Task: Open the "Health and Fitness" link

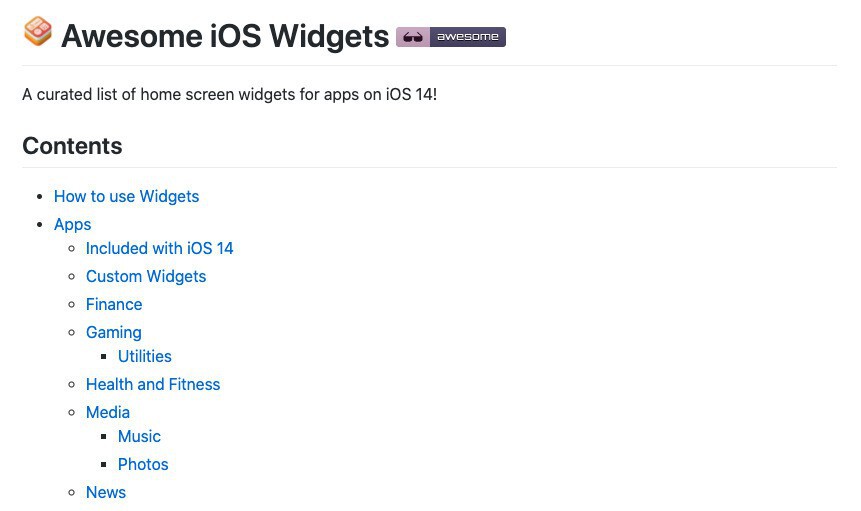Action: click(x=152, y=384)
